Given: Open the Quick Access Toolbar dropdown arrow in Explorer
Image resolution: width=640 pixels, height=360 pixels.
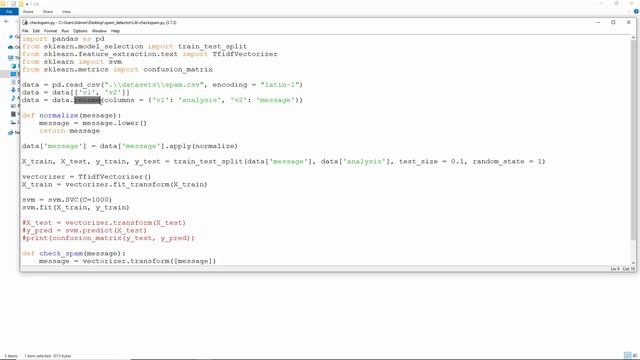Looking at the screenshot, I should coord(27,4).
